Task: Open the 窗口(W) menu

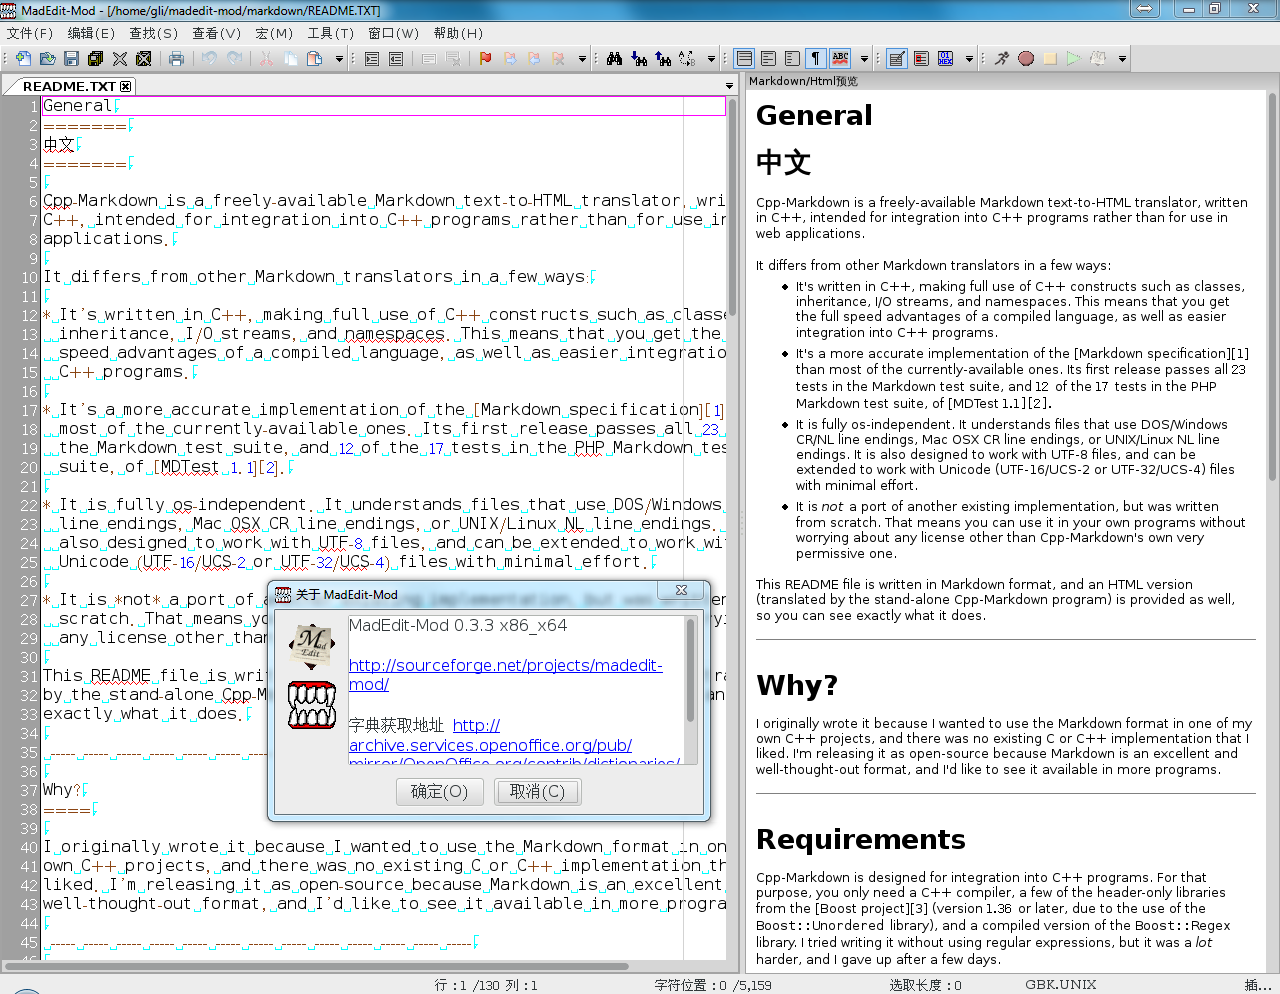Action: coord(393,33)
